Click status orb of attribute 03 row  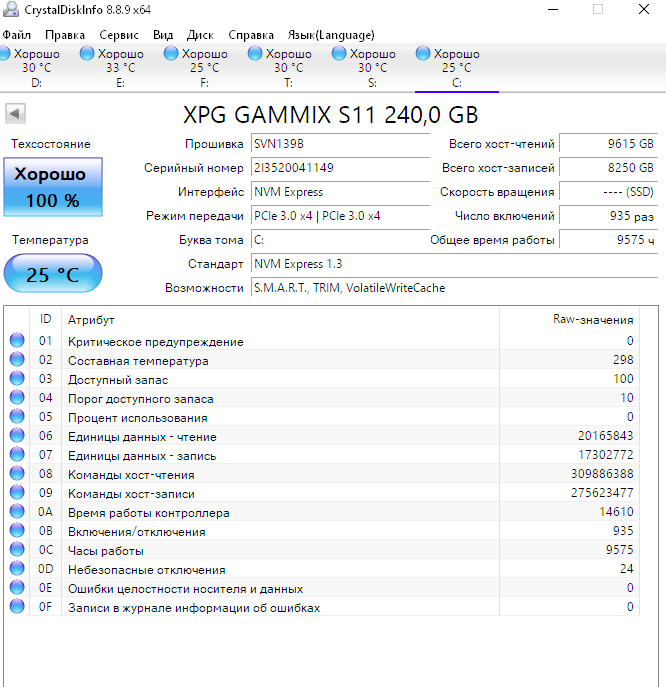click(17, 378)
